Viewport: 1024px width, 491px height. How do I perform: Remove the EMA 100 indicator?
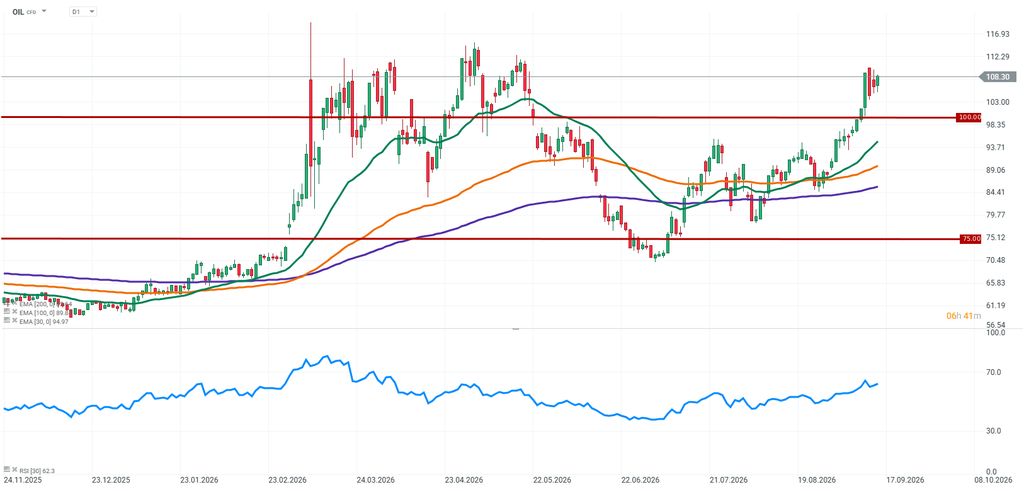pyautogui.click(x=14, y=312)
